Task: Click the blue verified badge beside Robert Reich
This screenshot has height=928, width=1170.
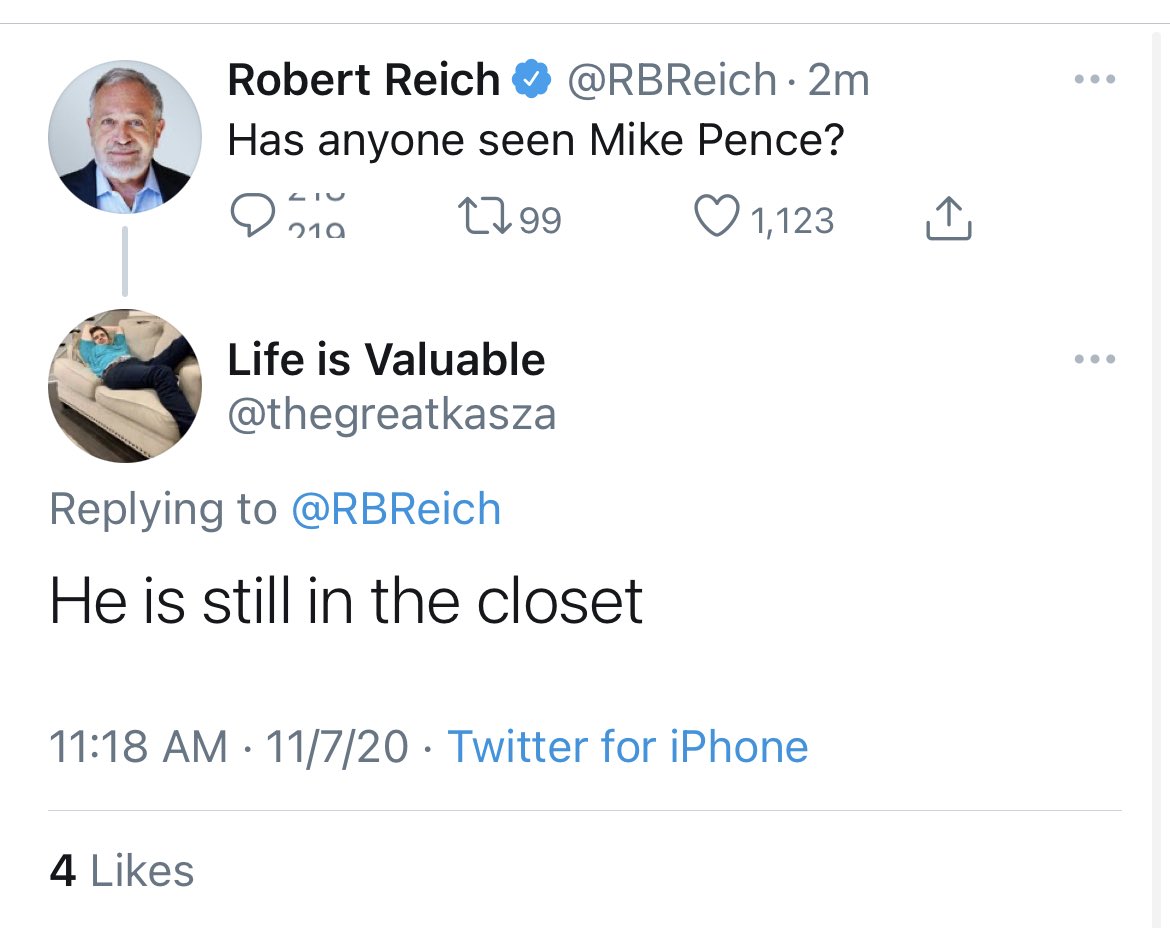Action: tap(533, 80)
